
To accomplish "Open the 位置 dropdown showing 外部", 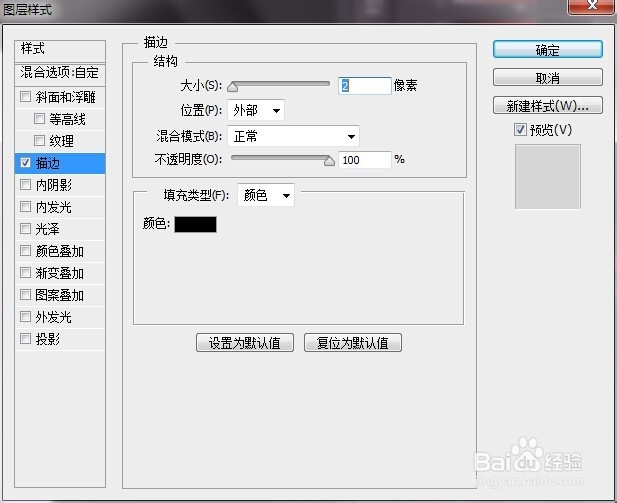I will point(256,110).
